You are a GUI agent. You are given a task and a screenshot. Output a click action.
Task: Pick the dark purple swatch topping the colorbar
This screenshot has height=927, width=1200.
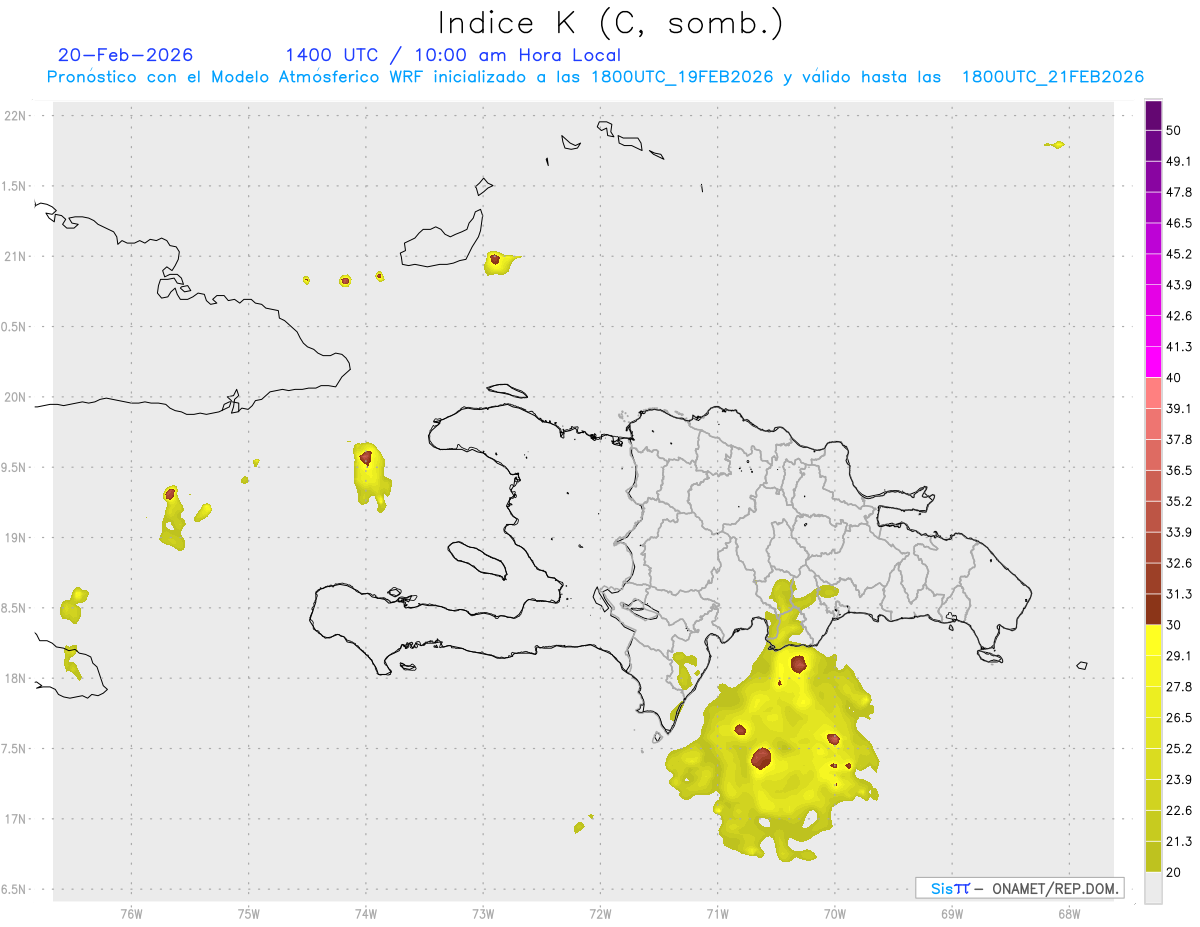[1153, 115]
